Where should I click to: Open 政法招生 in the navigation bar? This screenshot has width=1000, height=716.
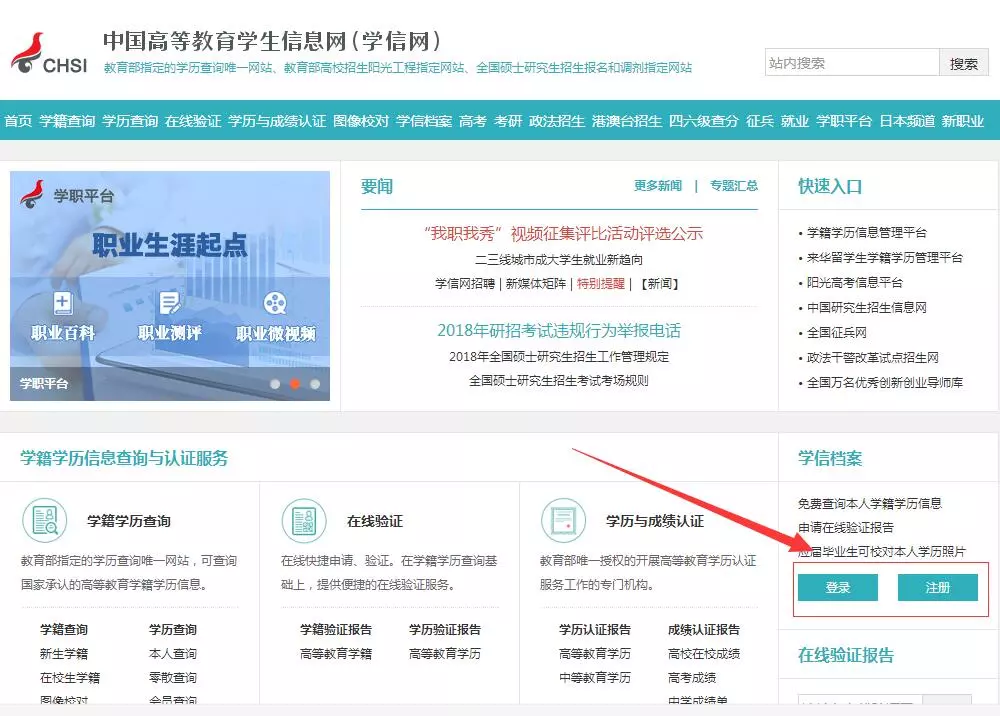click(x=557, y=121)
